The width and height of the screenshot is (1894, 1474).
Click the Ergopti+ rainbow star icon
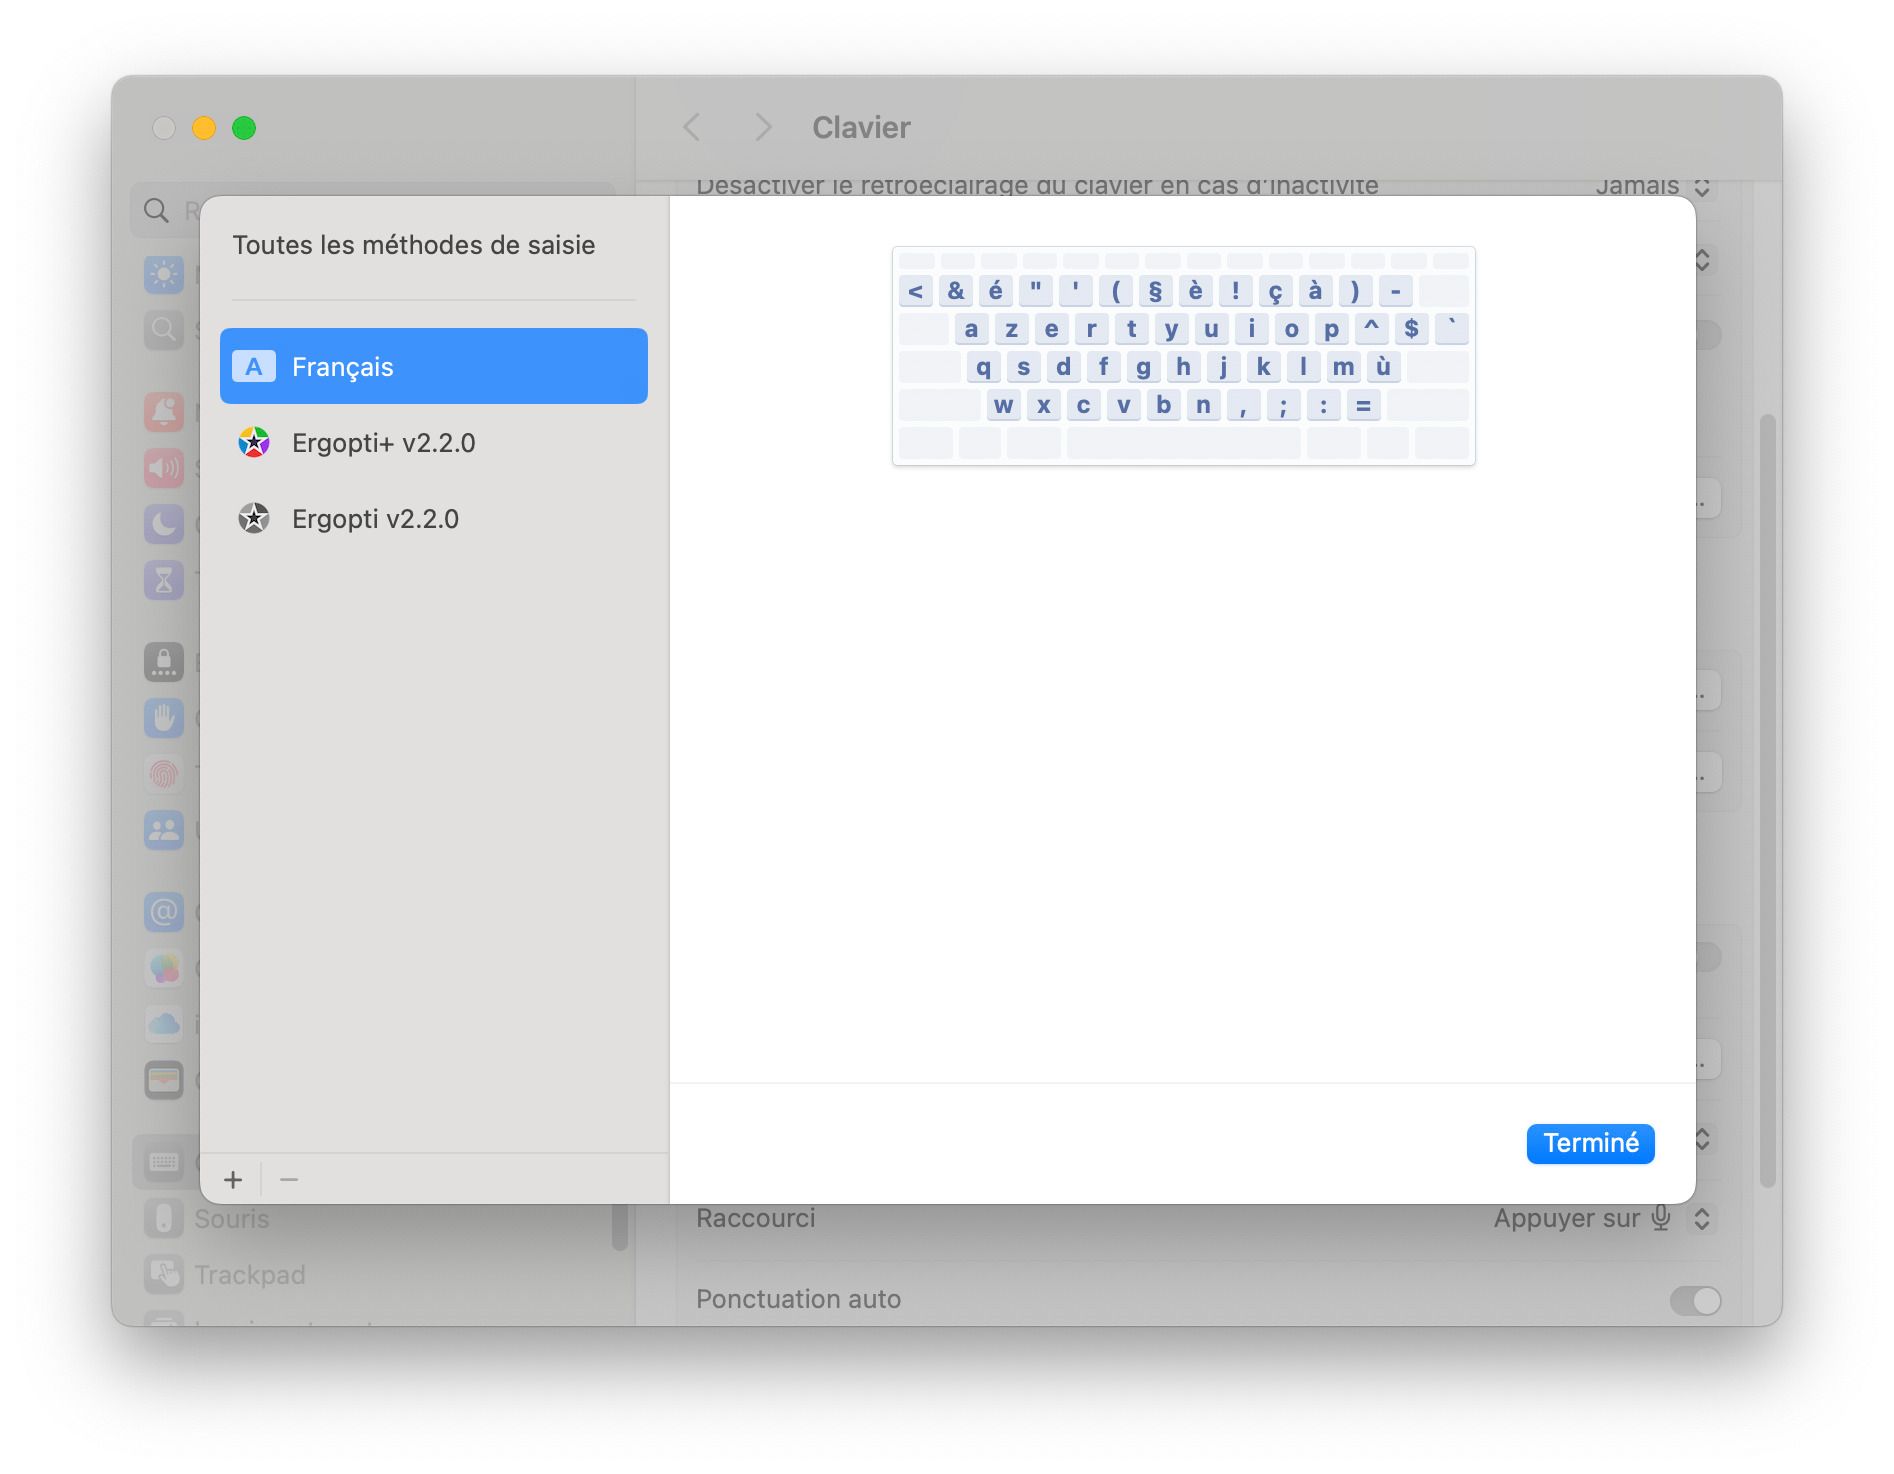click(x=255, y=443)
